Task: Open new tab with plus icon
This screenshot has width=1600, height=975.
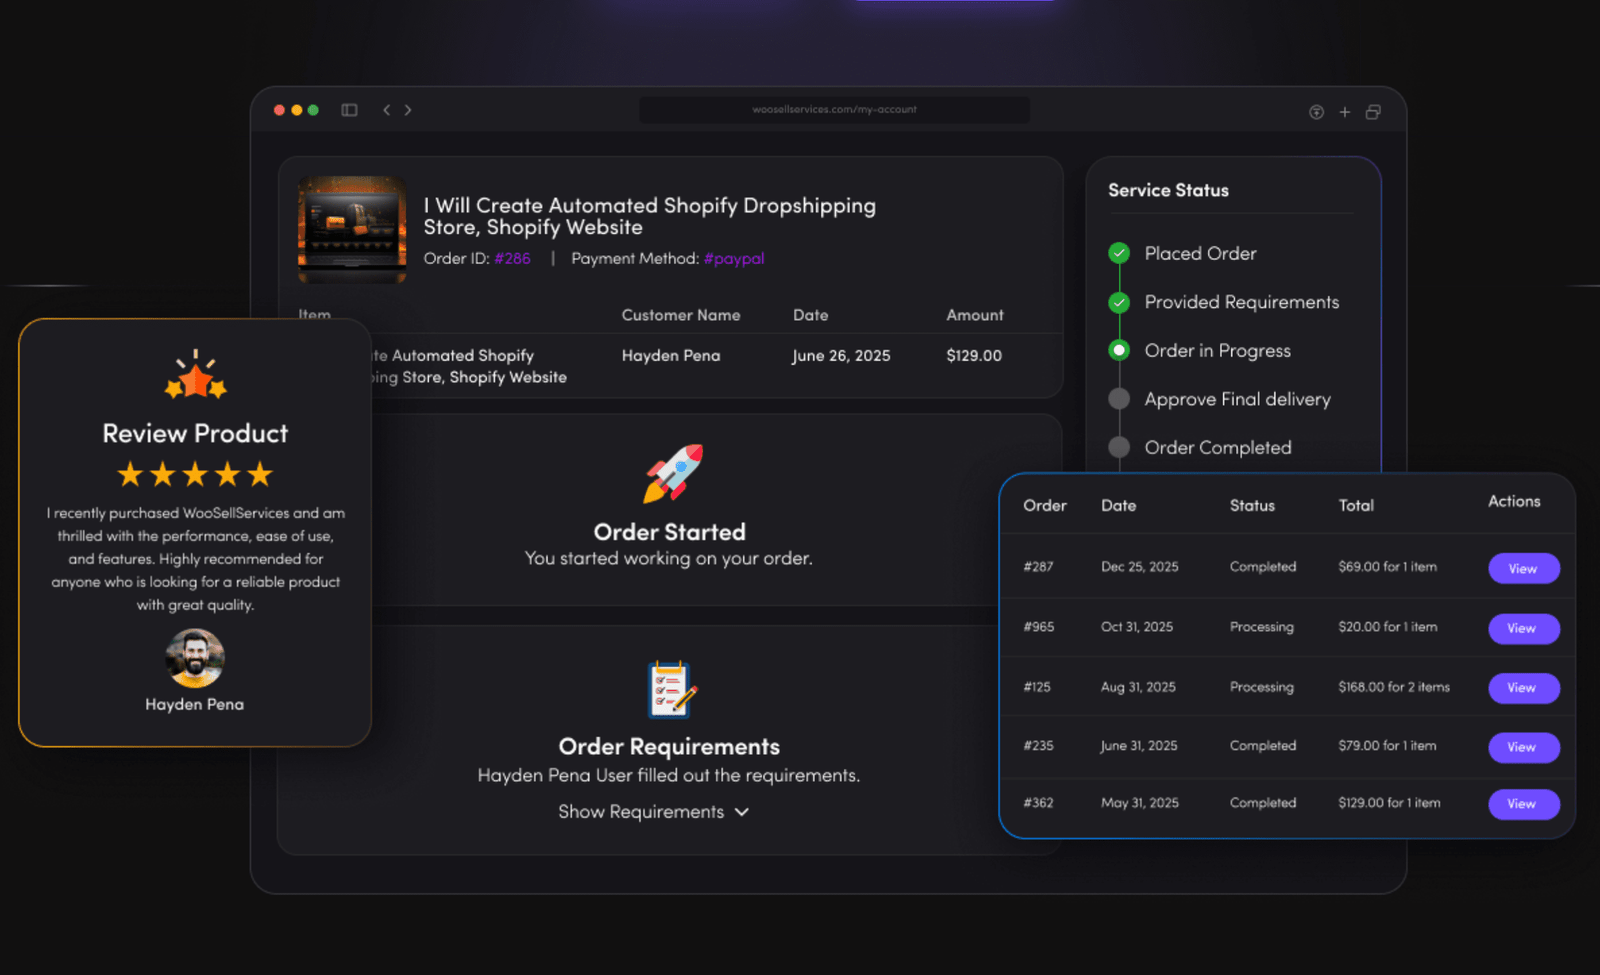Action: pos(1345,112)
